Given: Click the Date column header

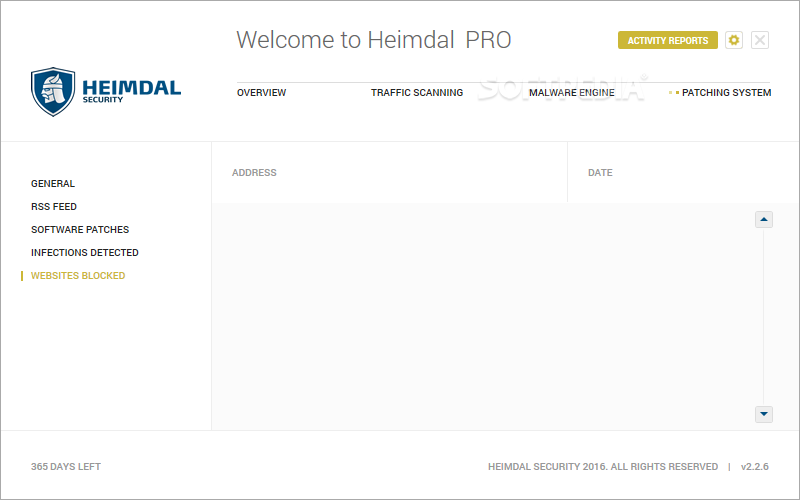Looking at the screenshot, I should (600, 172).
